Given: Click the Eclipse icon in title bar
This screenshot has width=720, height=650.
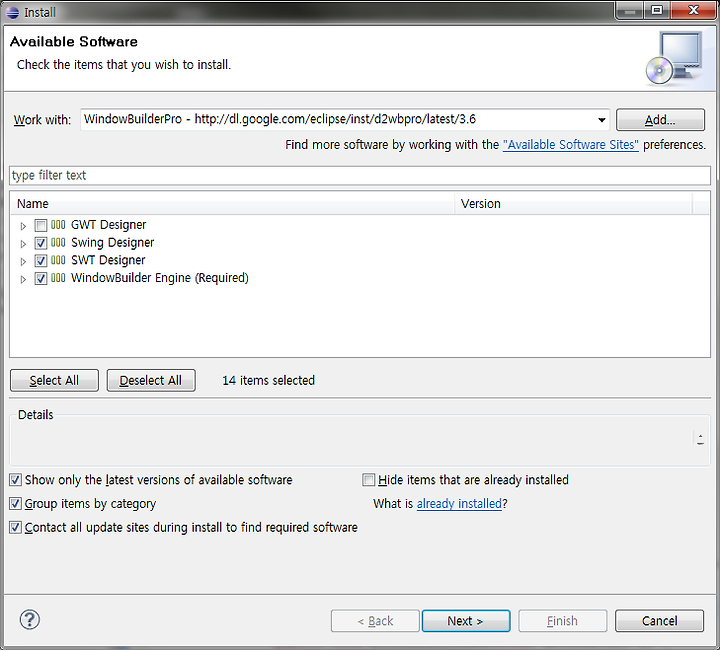Looking at the screenshot, I should coord(12,12).
